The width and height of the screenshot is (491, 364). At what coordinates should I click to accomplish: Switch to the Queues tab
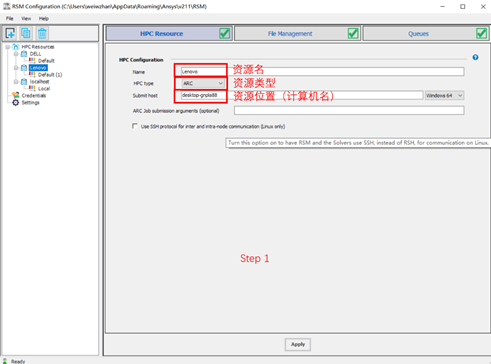point(425,33)
